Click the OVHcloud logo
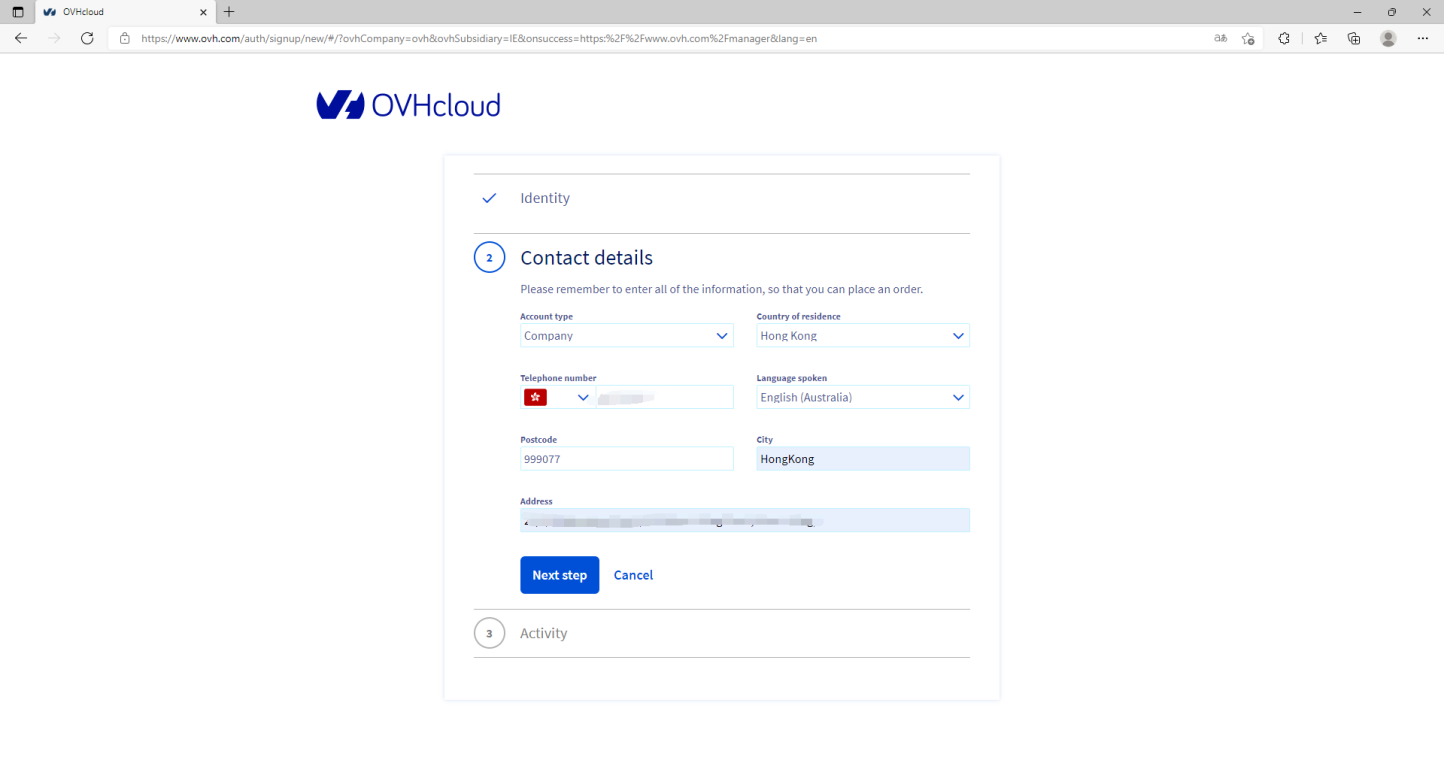The width and height of the screenshot is (1444, 781). [408, 105]
